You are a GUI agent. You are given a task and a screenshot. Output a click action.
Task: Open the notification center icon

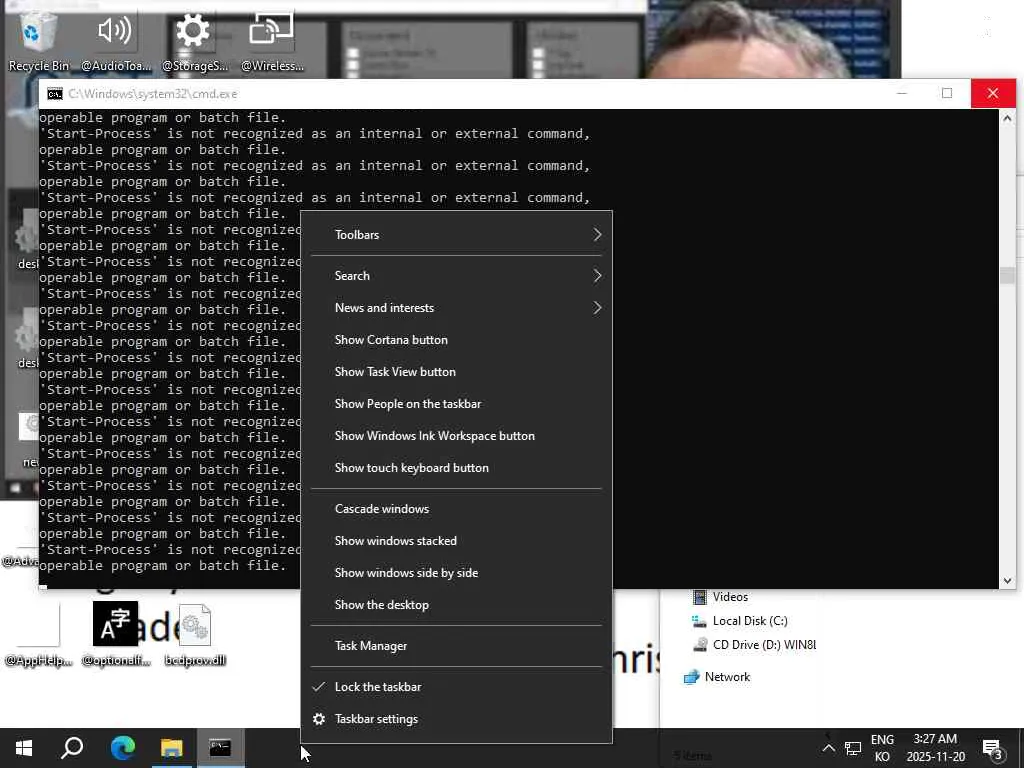click(993, 749)
